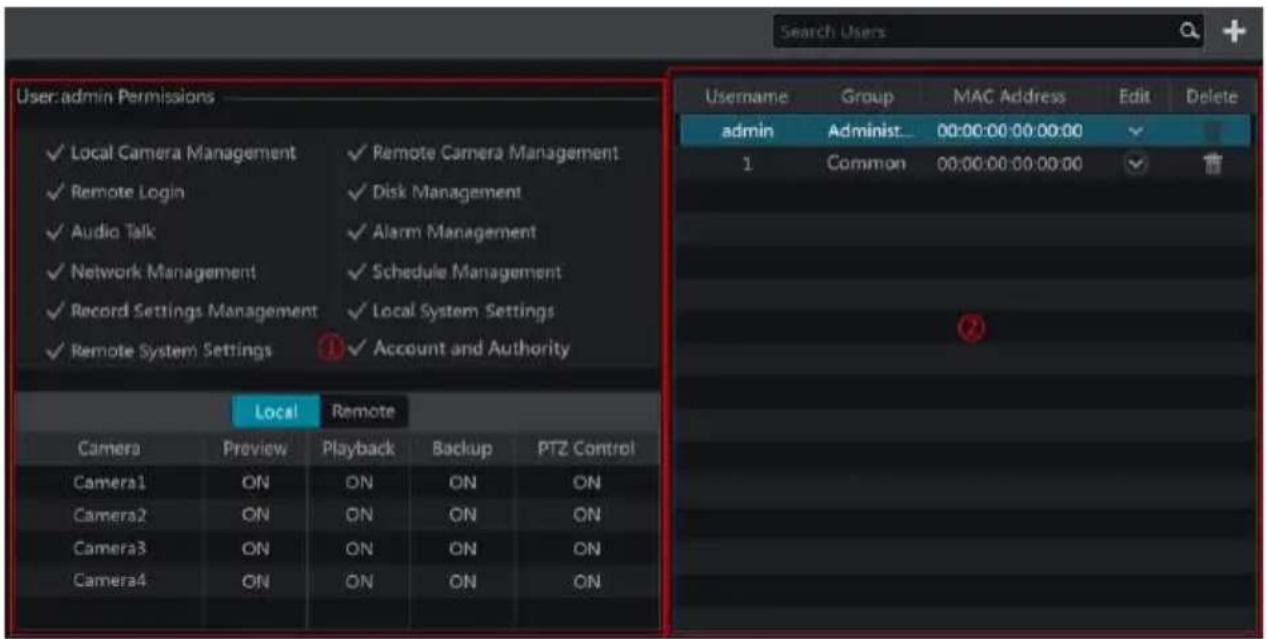This screenshot has width=1267, height=639.
Task: Toggle Remote System Settings permission
Action: [160, 350]
